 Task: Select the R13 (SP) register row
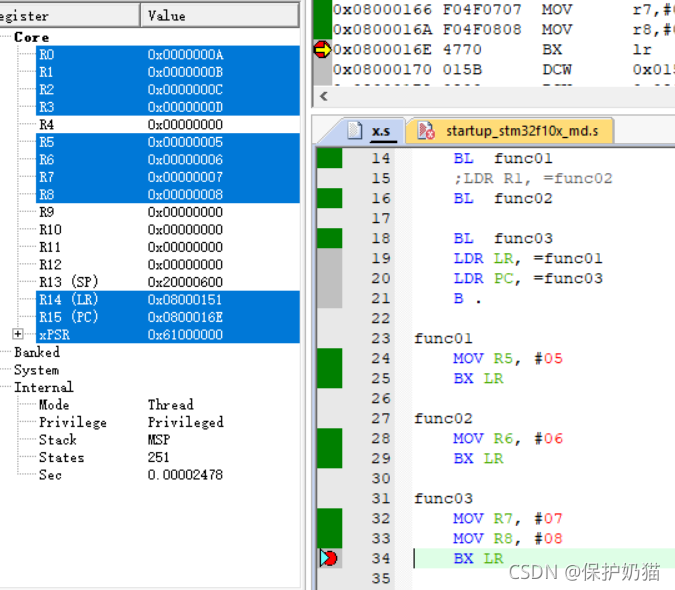tap(168, 282)
